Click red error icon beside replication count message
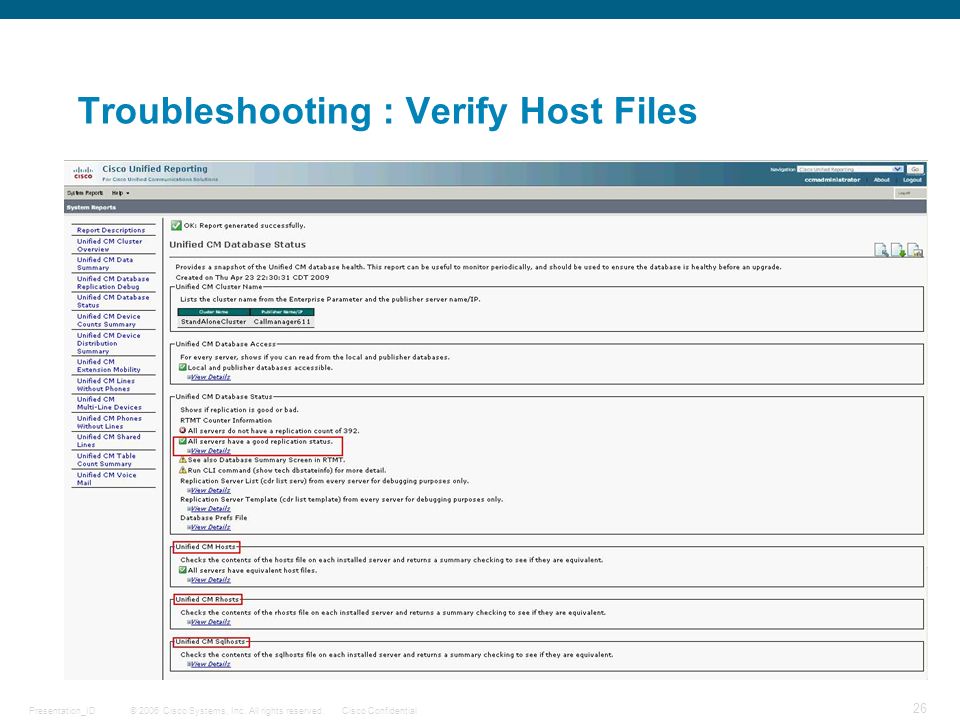Screen dimensions: 960x720 pos(182,430)
